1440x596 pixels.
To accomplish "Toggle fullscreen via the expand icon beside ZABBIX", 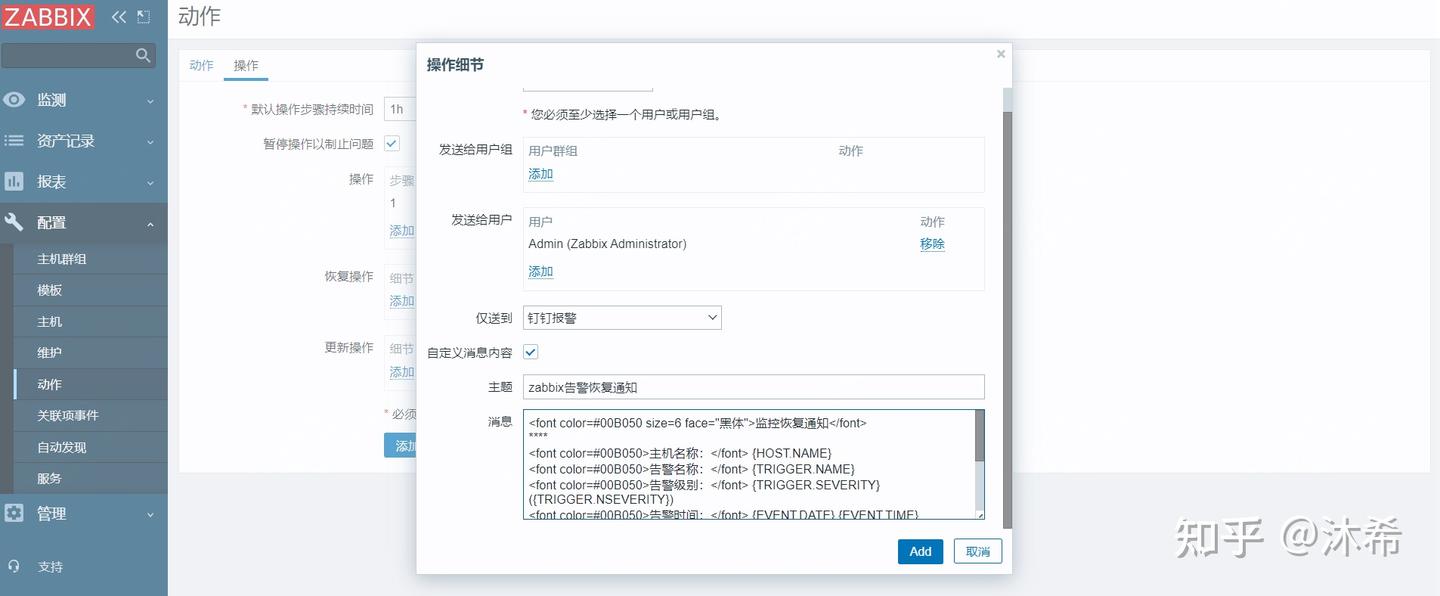I will (x=142, y=16).
